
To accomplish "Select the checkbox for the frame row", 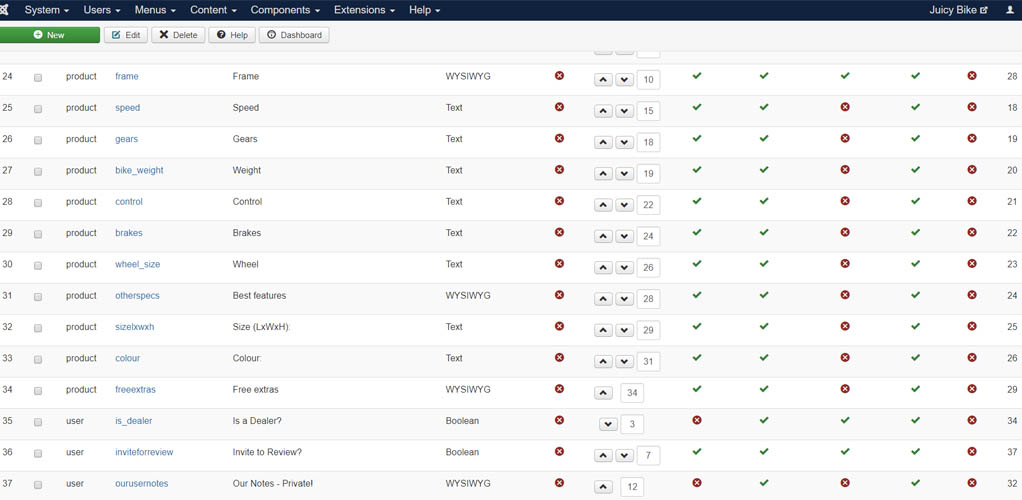I will click(38, 78).
